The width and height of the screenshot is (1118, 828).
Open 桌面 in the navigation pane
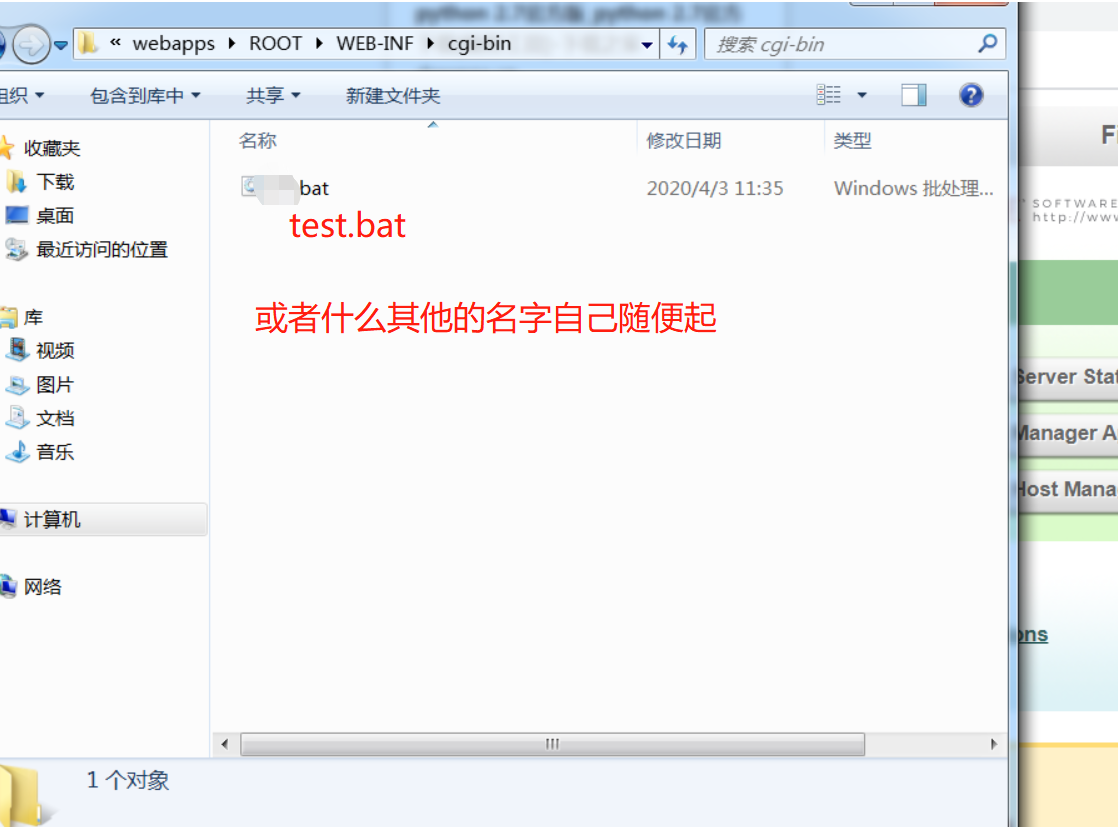tap(56, 215)
